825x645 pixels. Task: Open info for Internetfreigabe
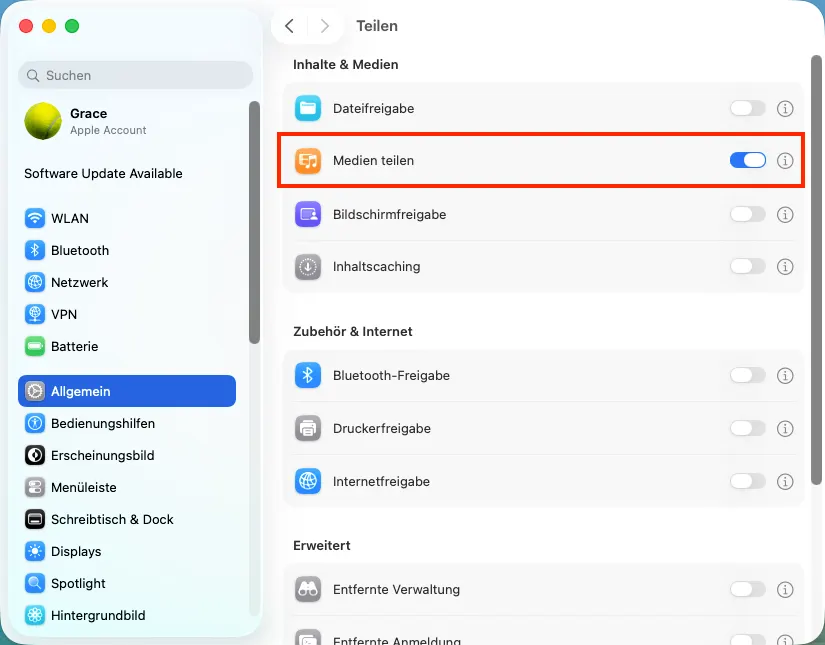point(785,481)
